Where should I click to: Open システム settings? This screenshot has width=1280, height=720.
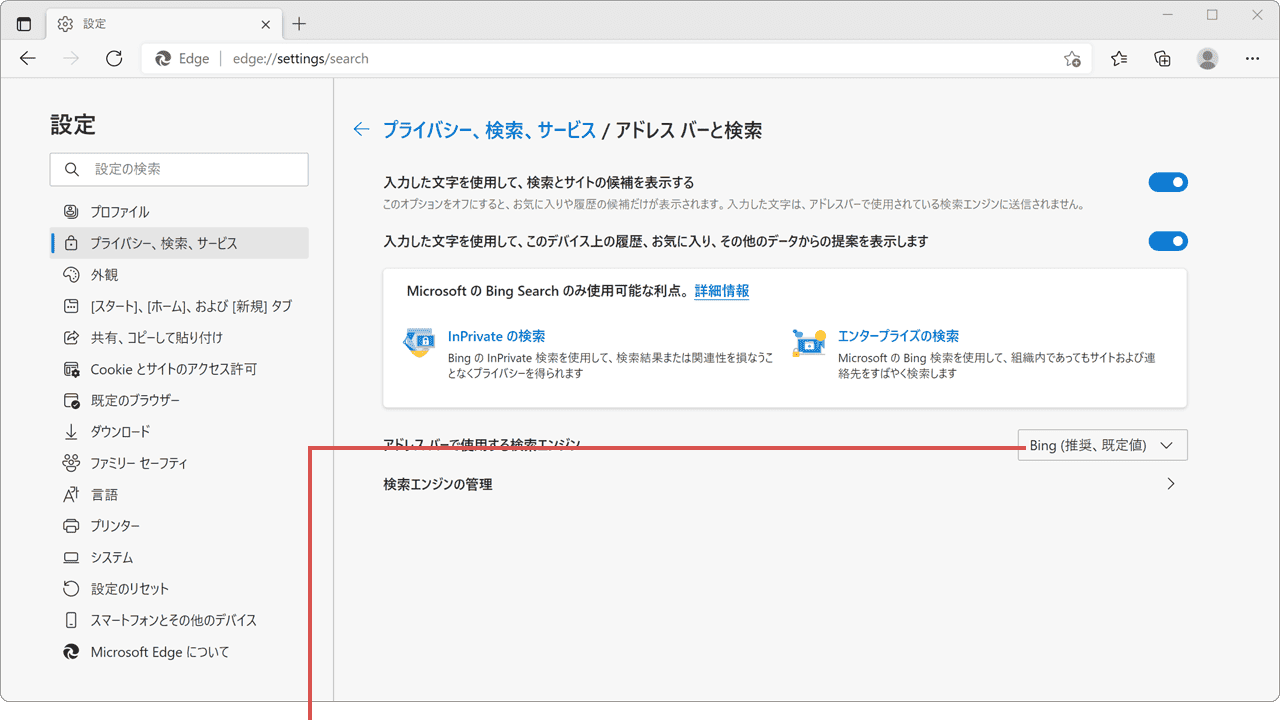[179, 558]
